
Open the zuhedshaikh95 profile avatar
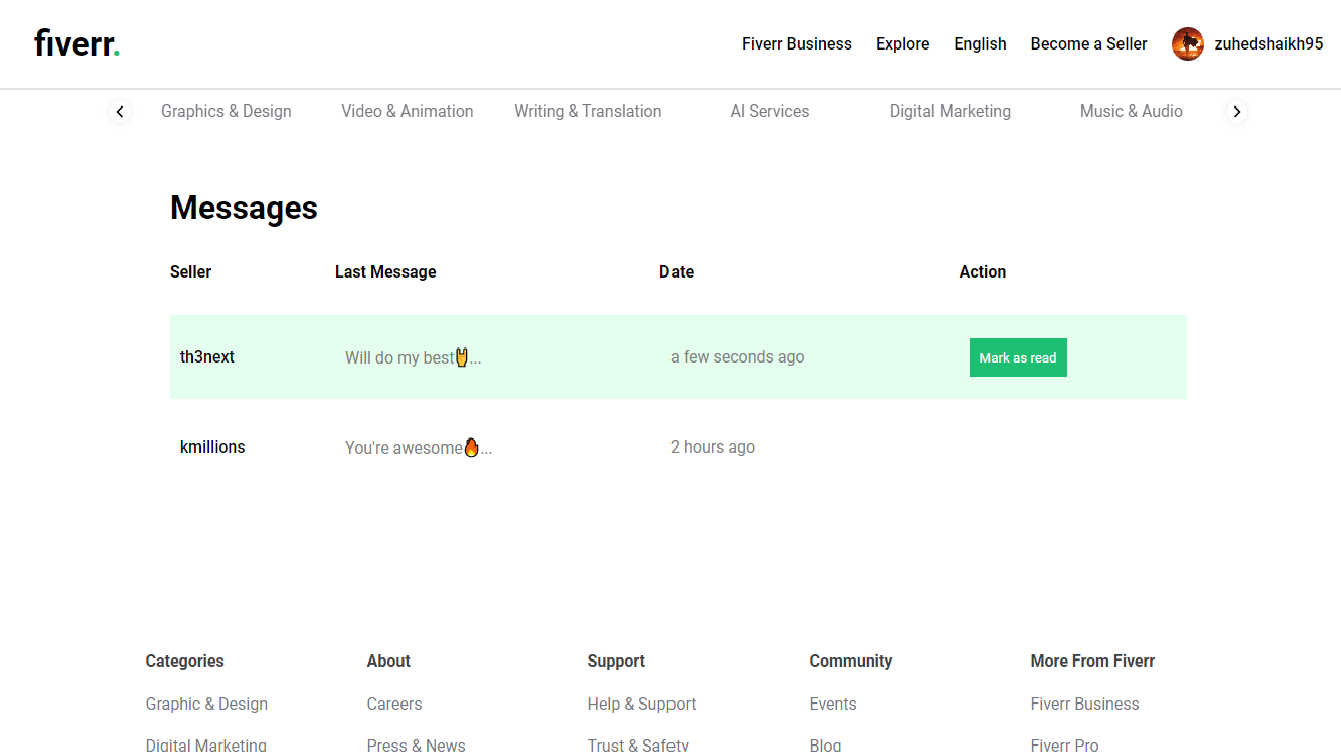click(x=1188, y=44)
